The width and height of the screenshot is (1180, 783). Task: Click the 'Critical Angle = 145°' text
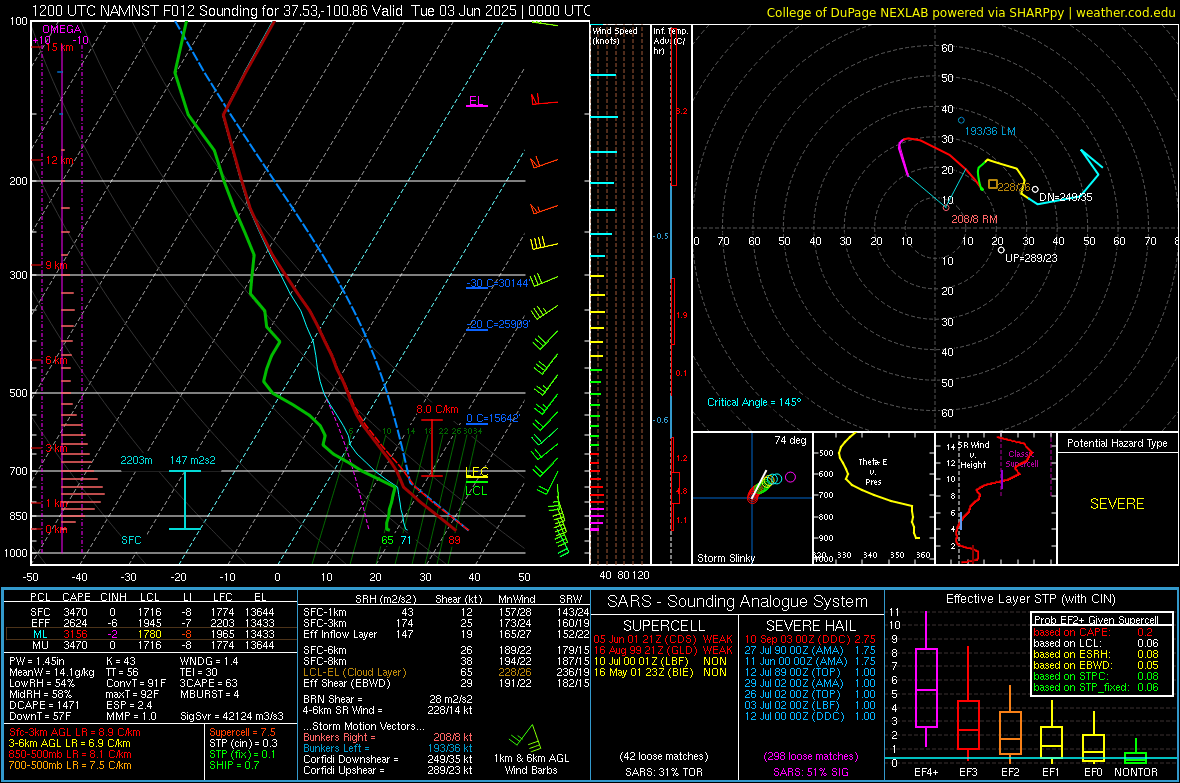click(754, 402)
